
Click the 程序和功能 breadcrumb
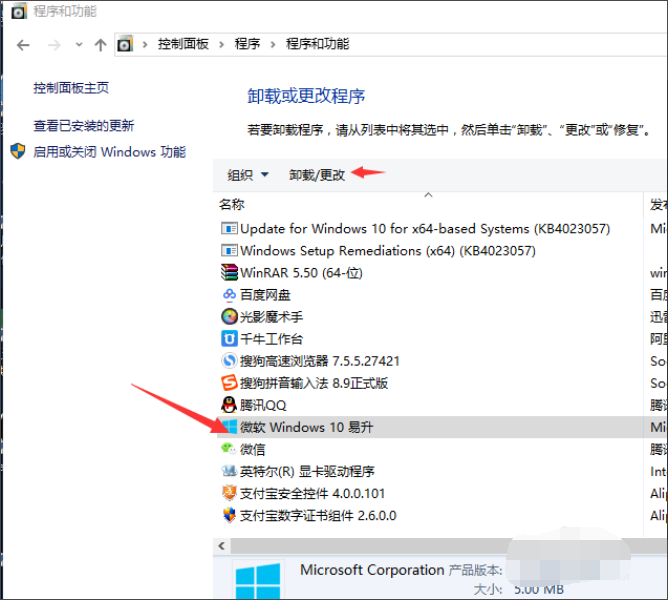point(317,44)
